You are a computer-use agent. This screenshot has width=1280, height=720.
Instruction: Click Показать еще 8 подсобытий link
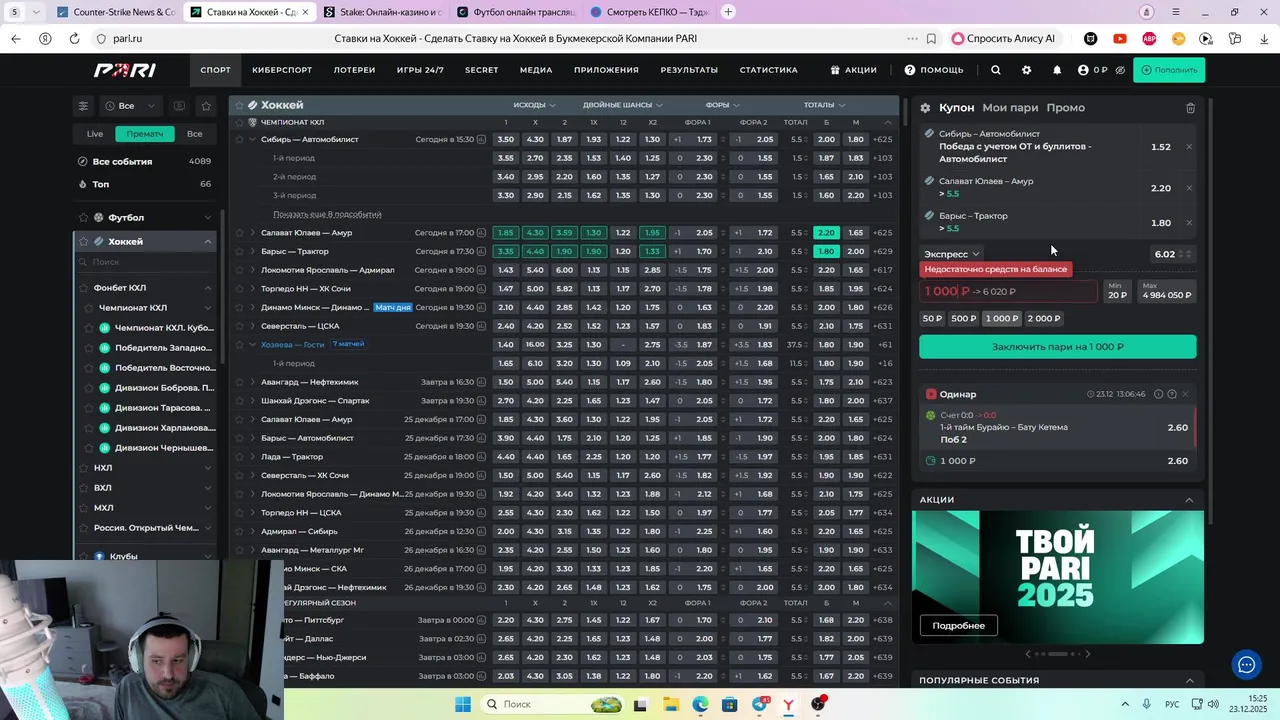pyautogui.click(x=327, y=215)
